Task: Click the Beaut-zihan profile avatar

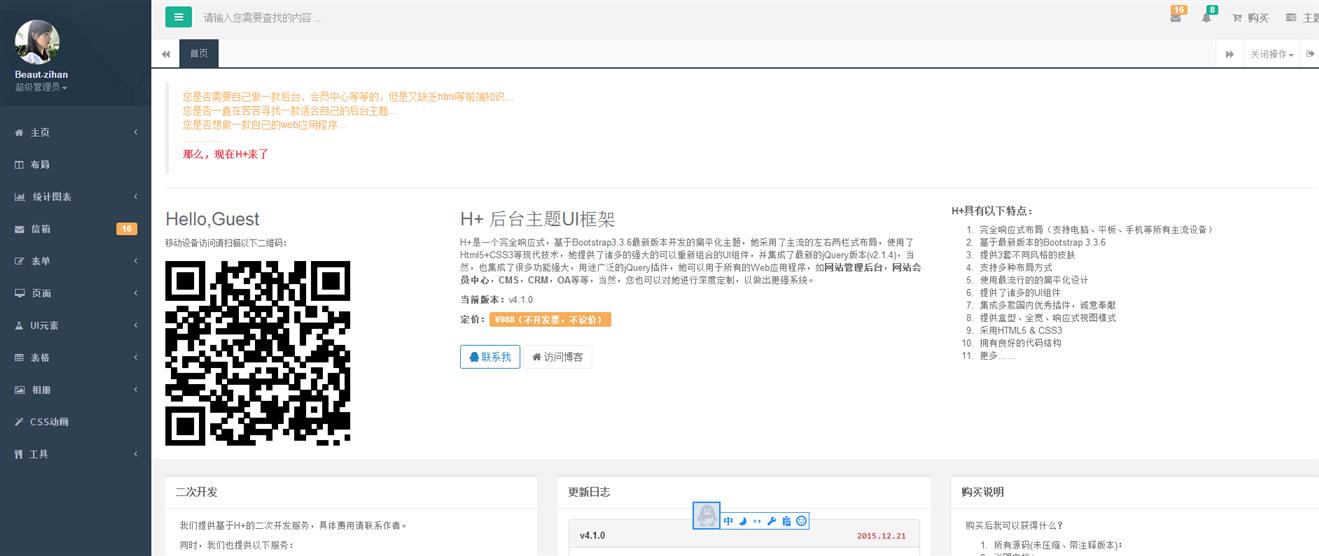Action: pyautogui.click(x=37, y=42)
